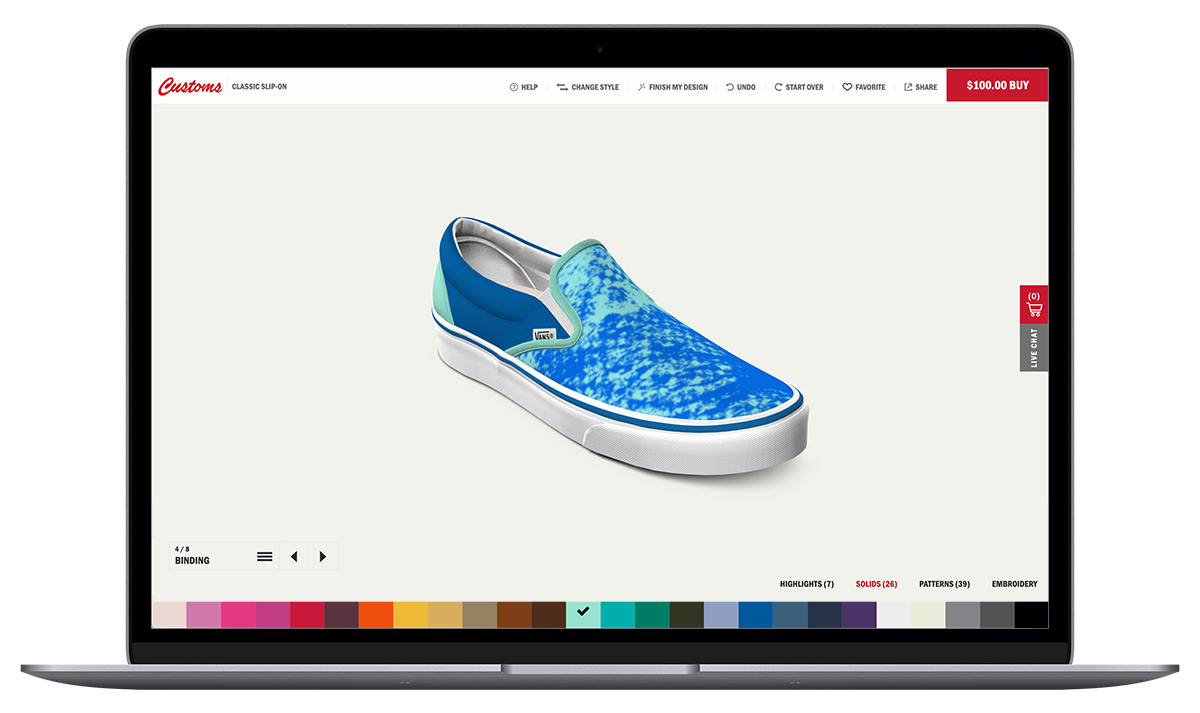Switch to the Patterns (39) tab
1200x713 pixels.
(944, 584)
